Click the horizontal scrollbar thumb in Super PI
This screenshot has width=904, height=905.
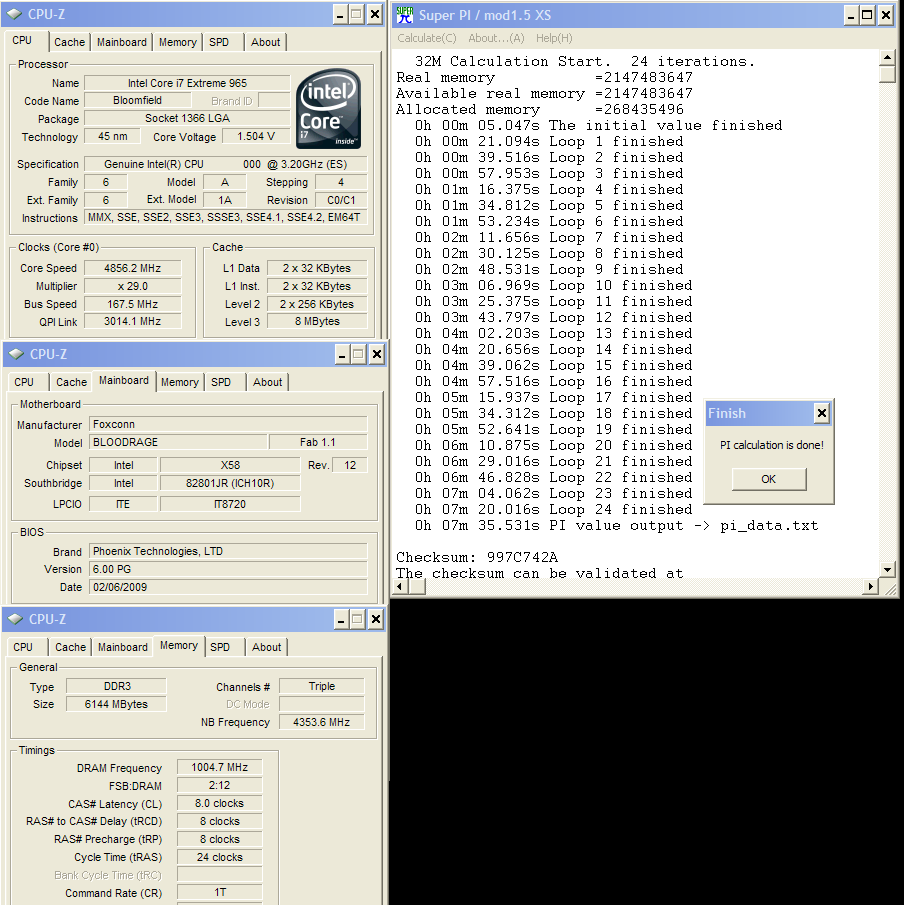(x=416, y=587)
